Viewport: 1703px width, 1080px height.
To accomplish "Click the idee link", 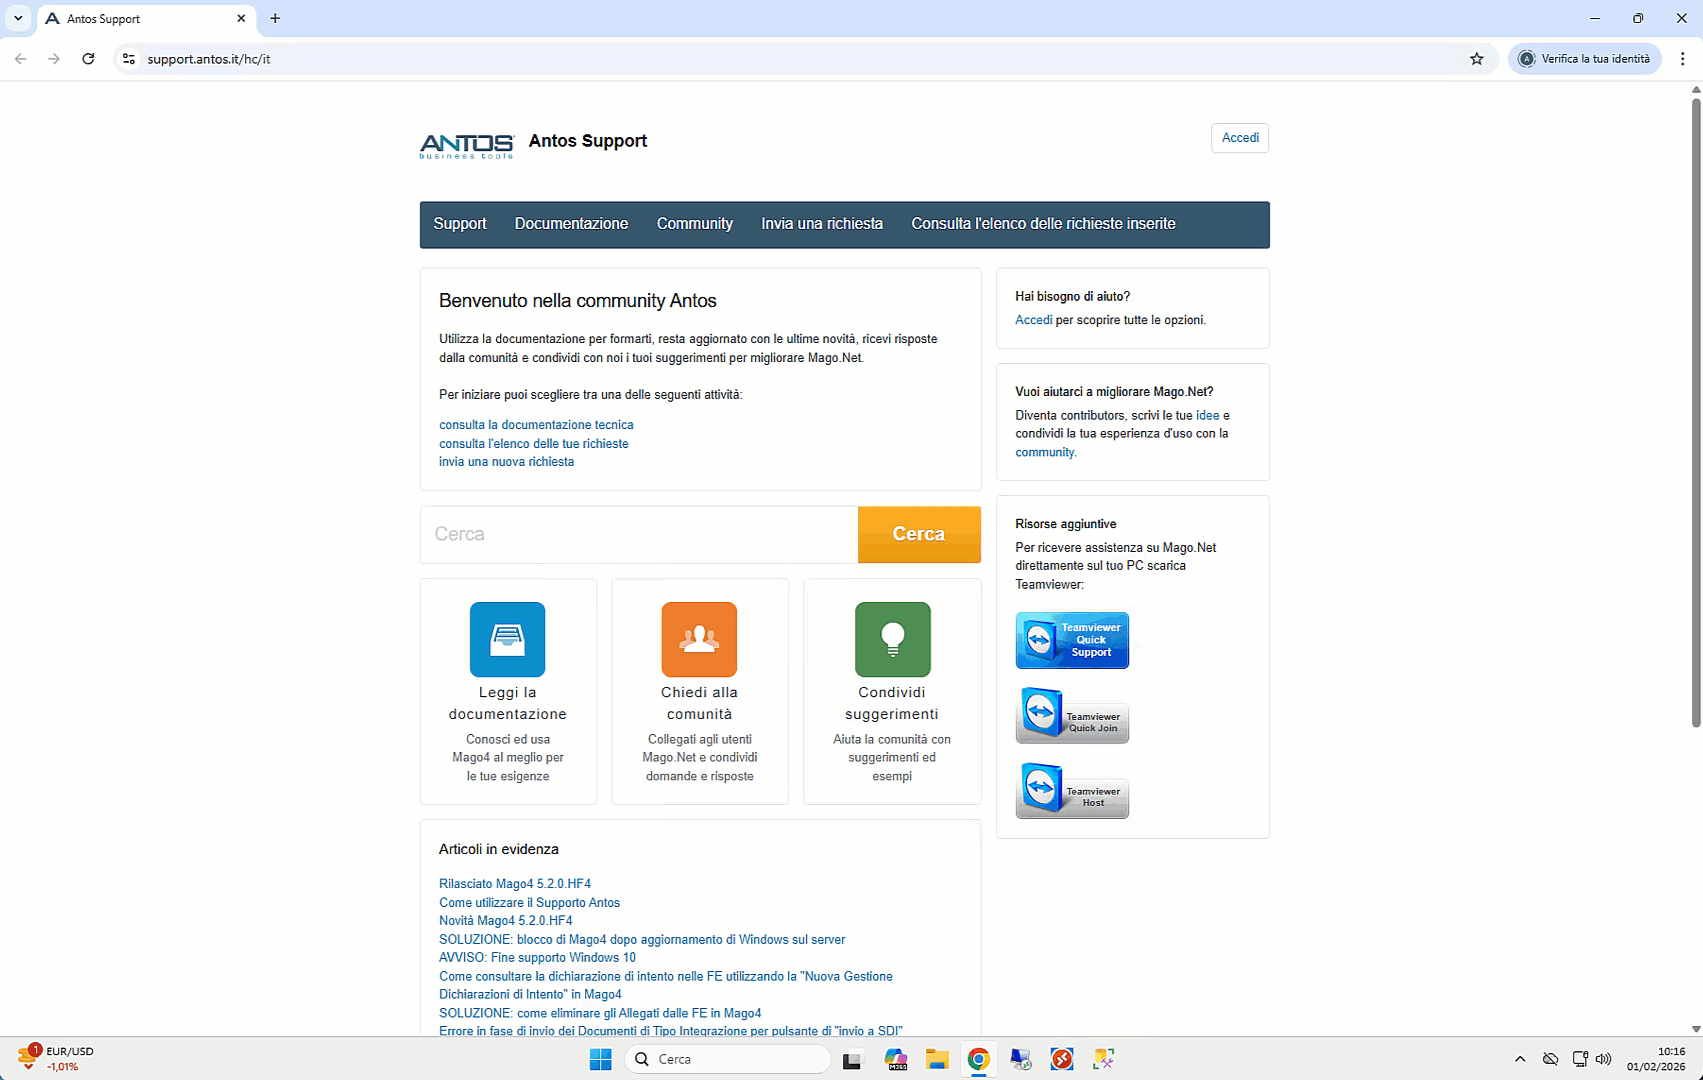I will [x=1207, y=415].
